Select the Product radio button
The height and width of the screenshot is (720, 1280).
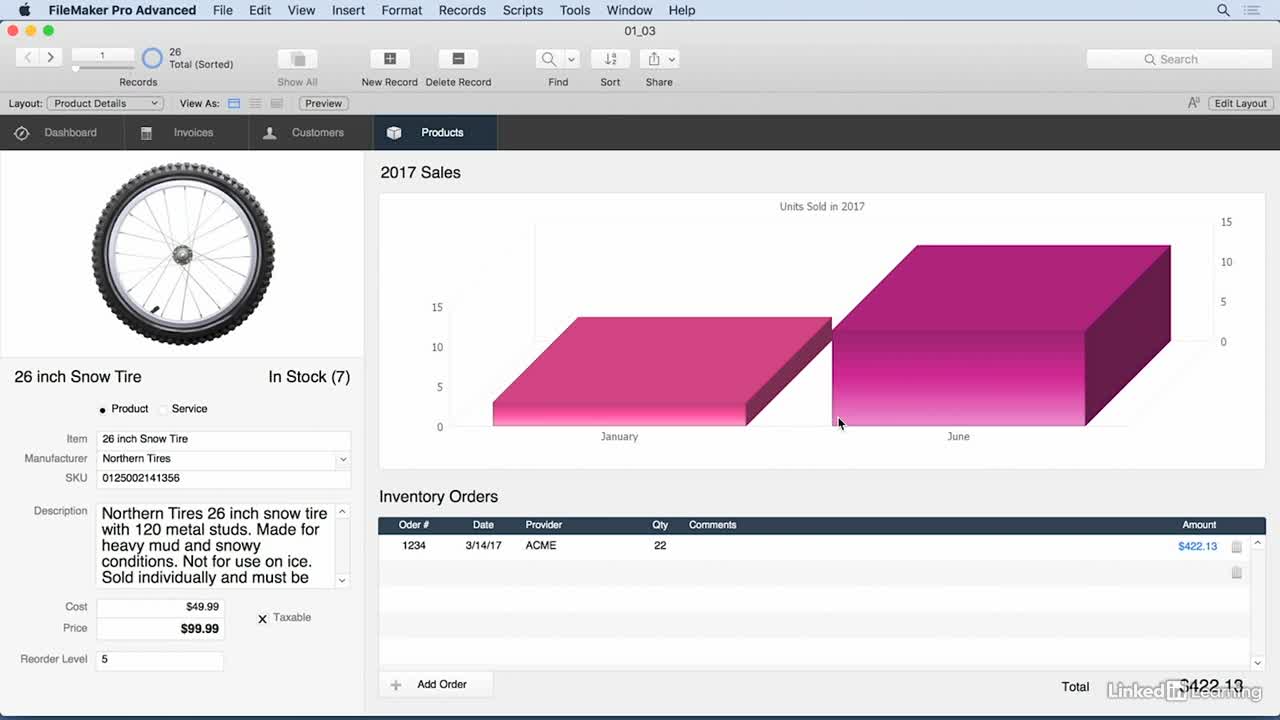[x=103, y=410]
